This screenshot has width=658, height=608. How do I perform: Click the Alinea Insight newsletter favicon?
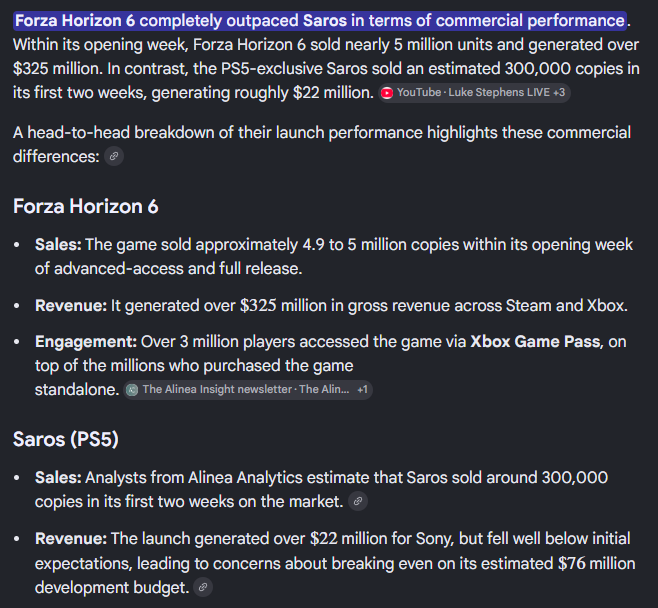click(132, 390)
